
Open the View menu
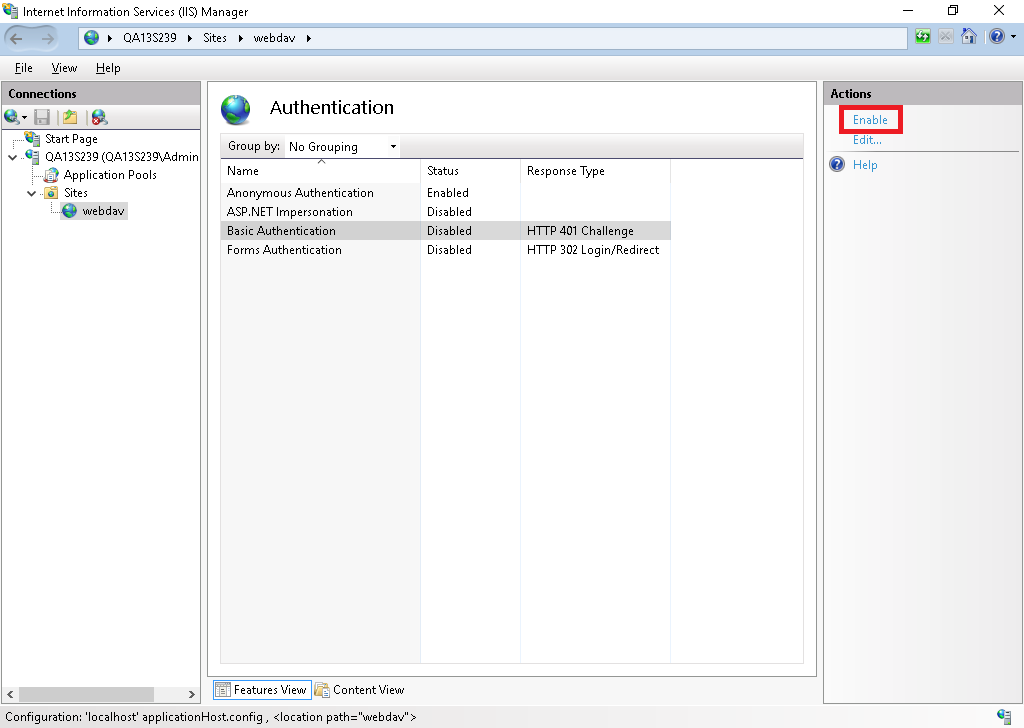64,68
